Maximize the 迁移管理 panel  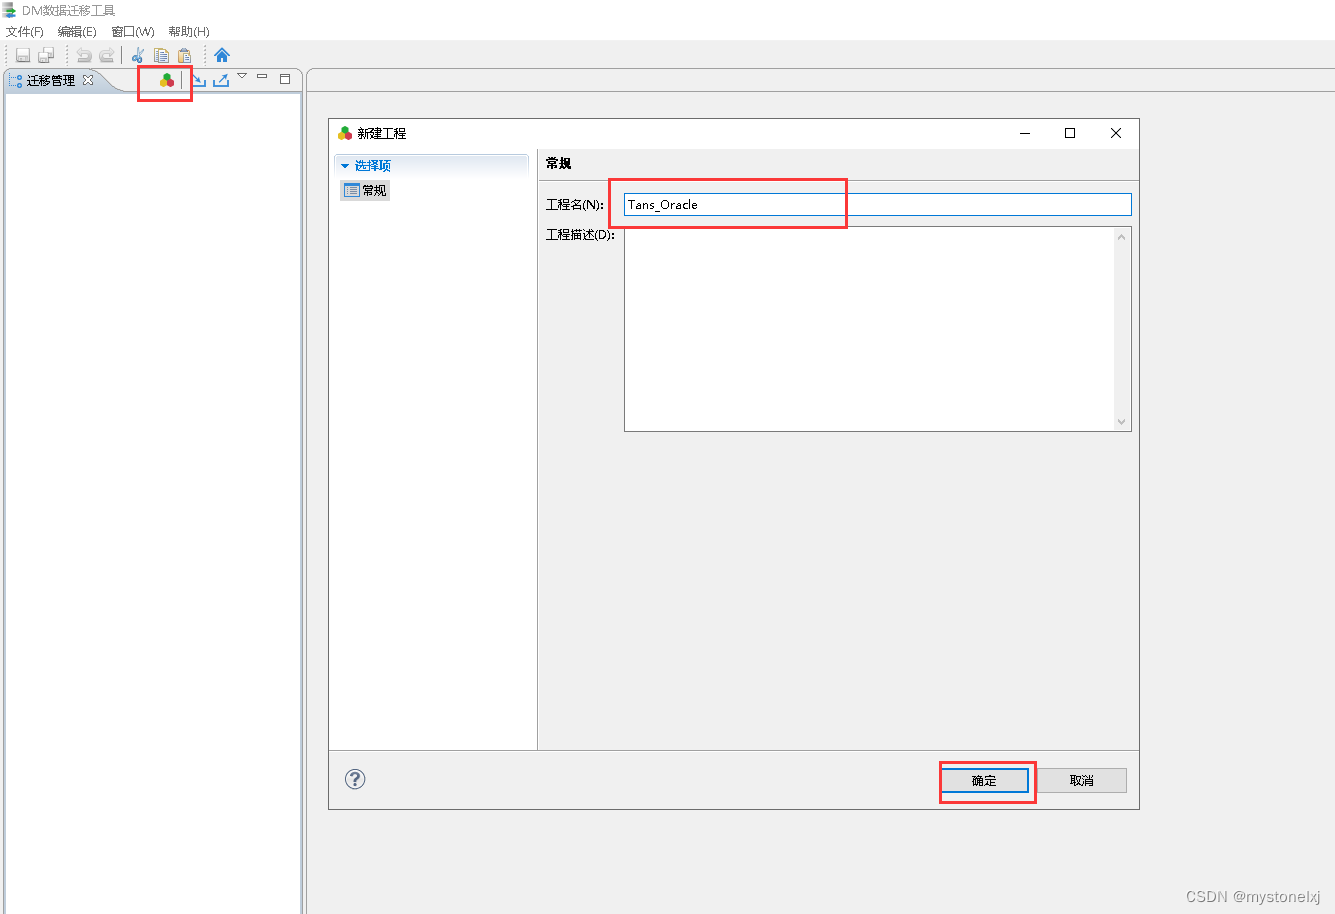[285, 79]
